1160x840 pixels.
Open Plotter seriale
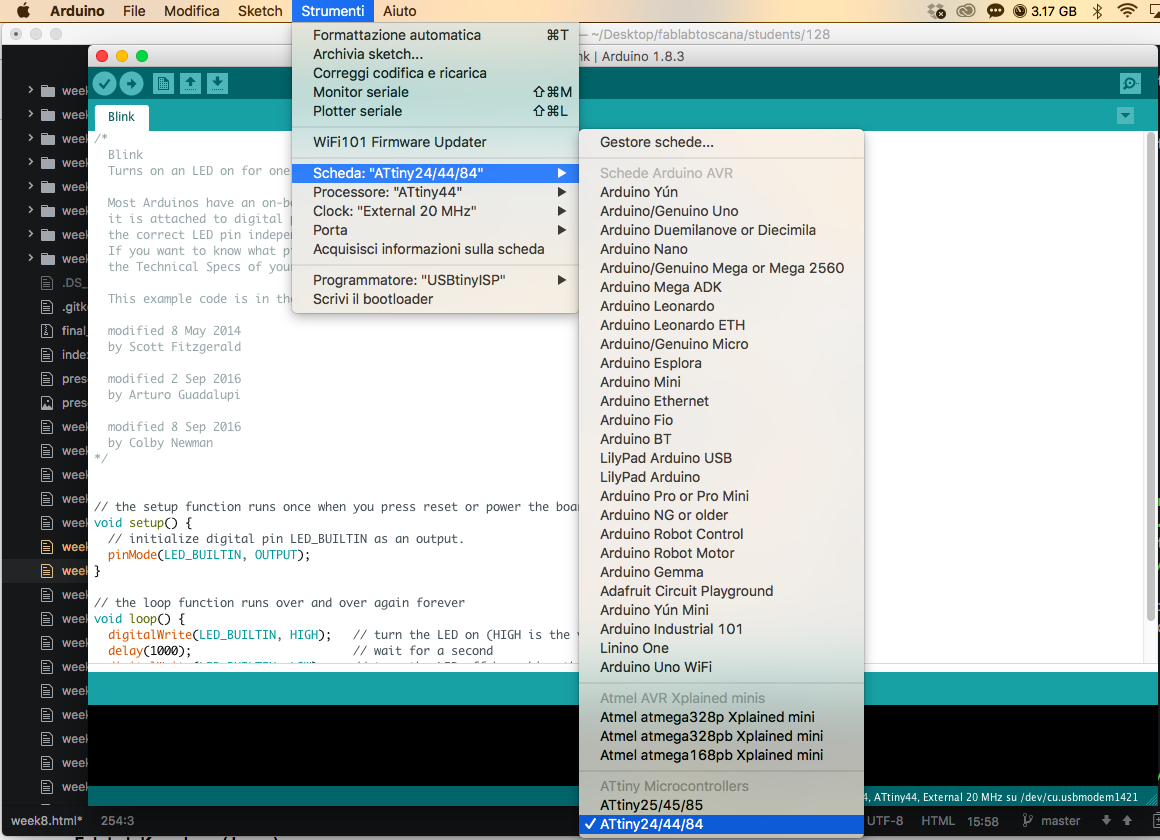coord(435,111)
